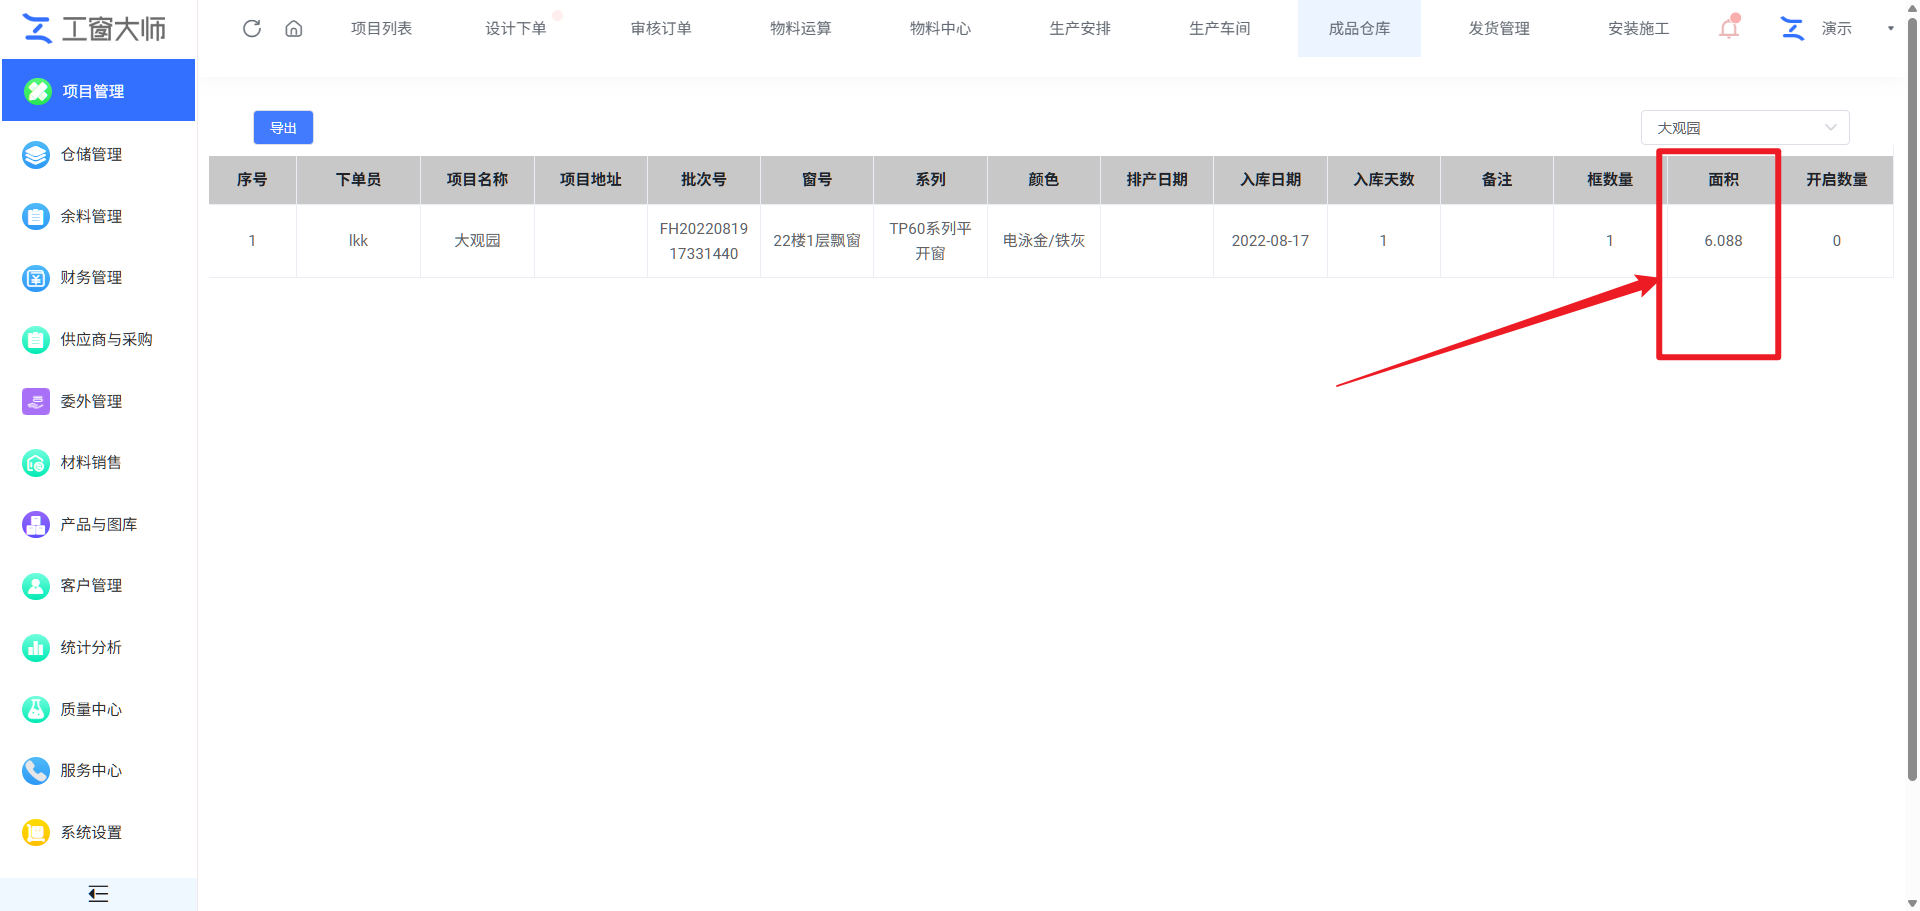Click the 面积 column header

tap(1723, 180)
